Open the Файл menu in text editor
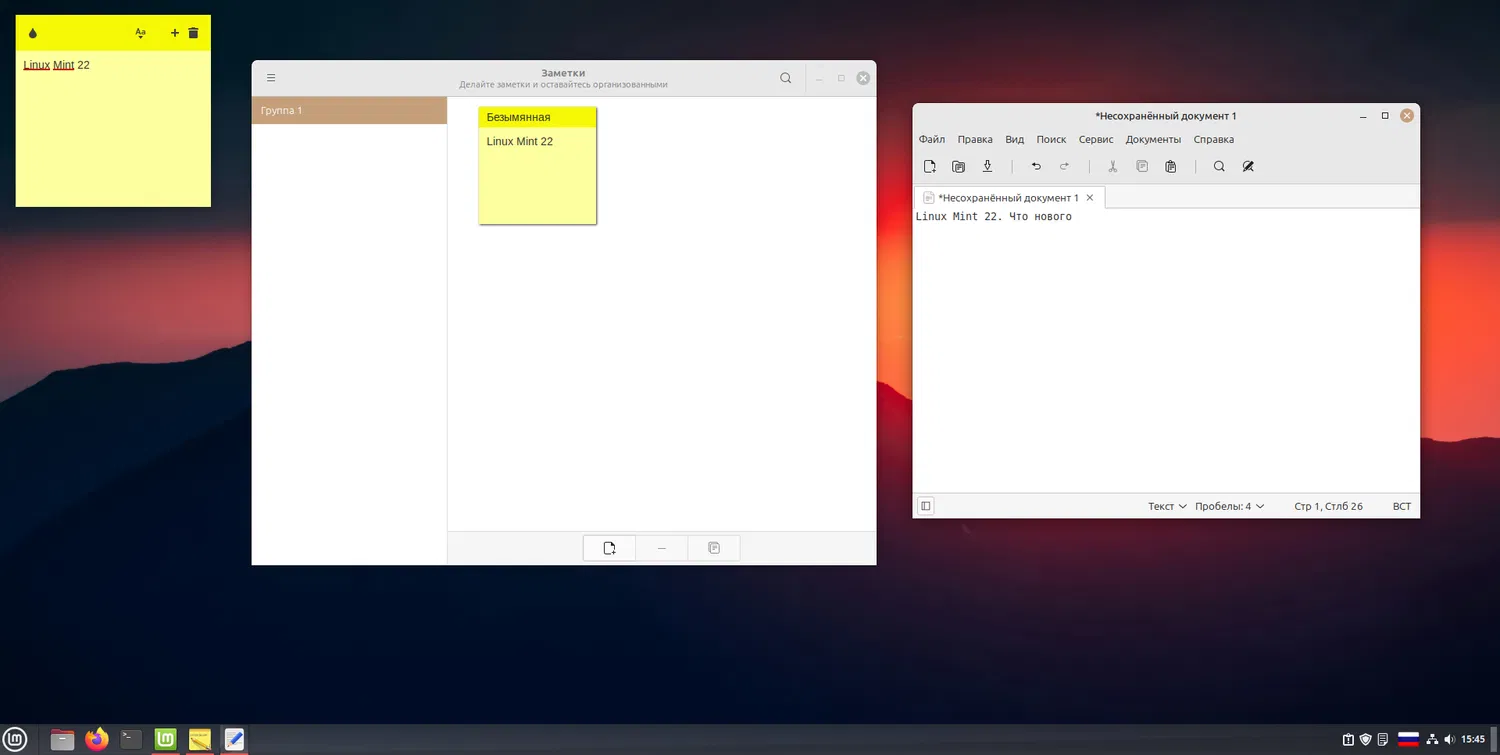 (x=932, y=140)
